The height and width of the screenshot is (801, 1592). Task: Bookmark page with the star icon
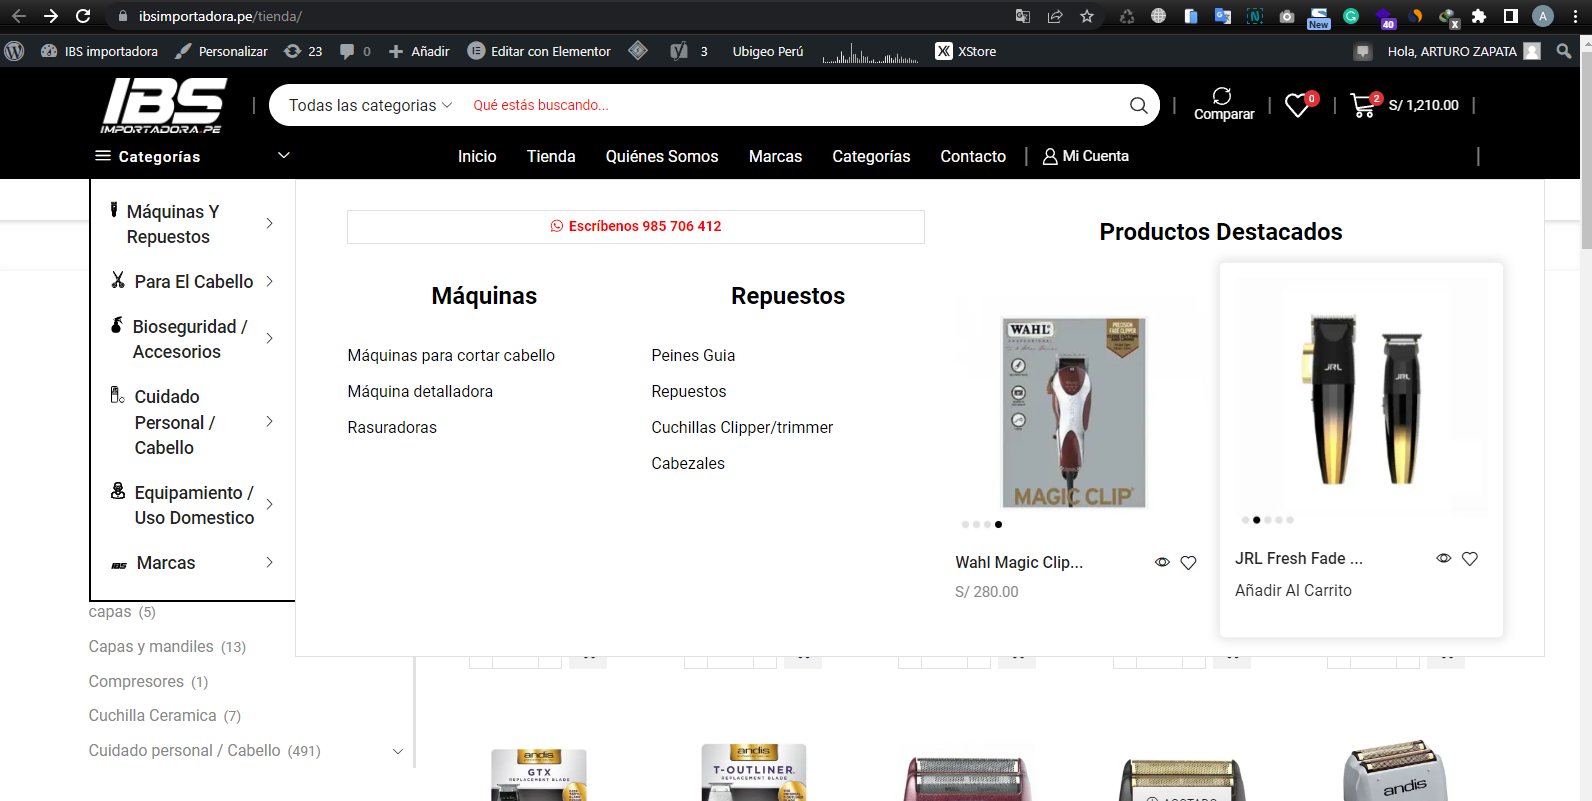[1087, 16]
